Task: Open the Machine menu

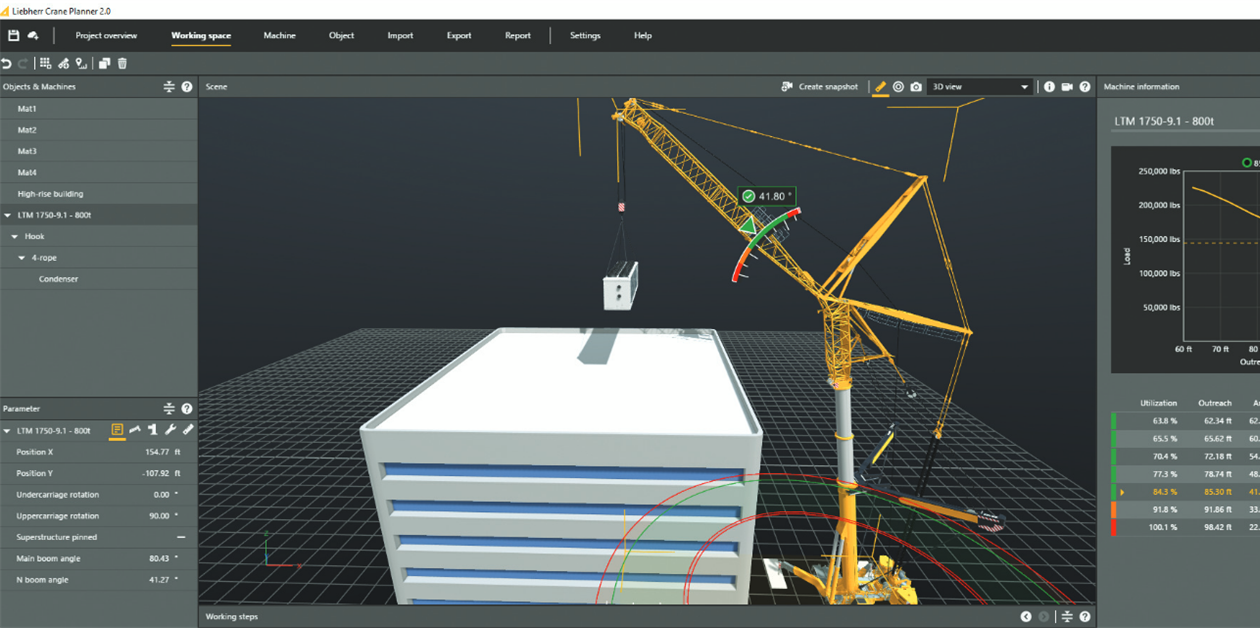Action: [x=279, y=36]
